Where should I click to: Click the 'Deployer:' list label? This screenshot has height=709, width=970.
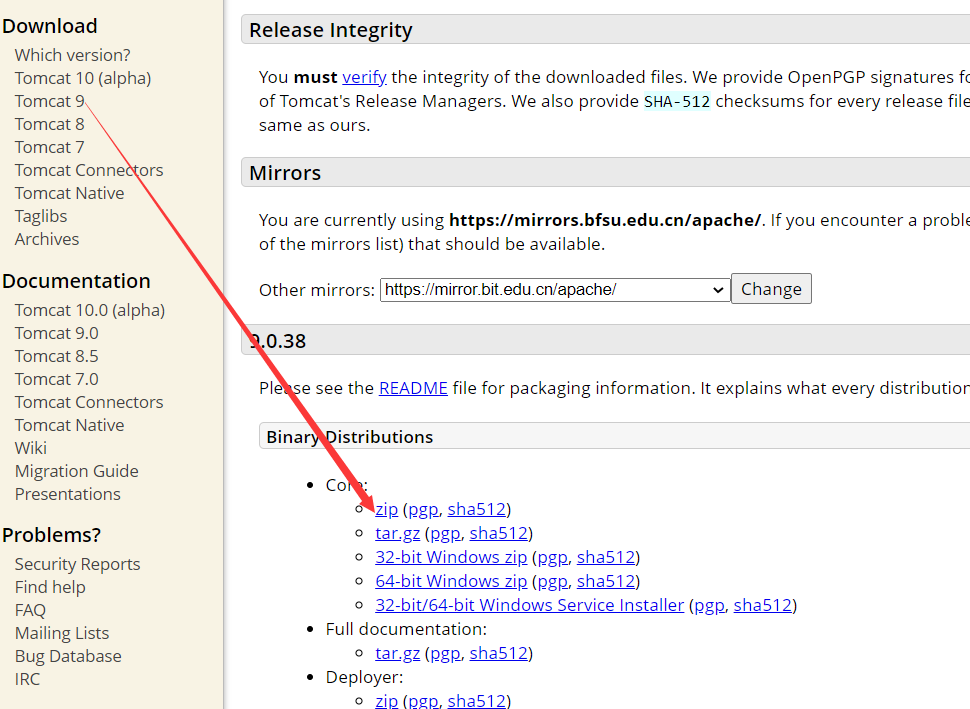(x=364, y=677)
